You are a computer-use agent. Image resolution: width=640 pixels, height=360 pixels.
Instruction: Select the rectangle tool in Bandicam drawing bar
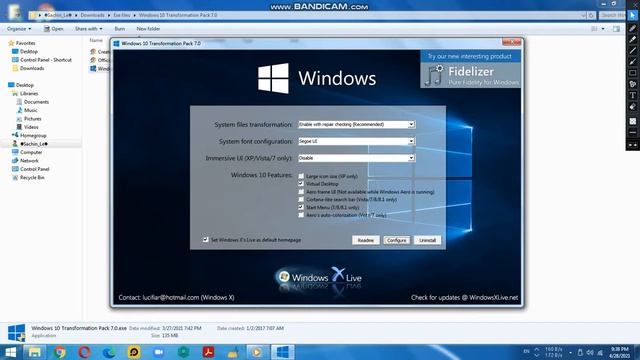click(x=632, y=73)
